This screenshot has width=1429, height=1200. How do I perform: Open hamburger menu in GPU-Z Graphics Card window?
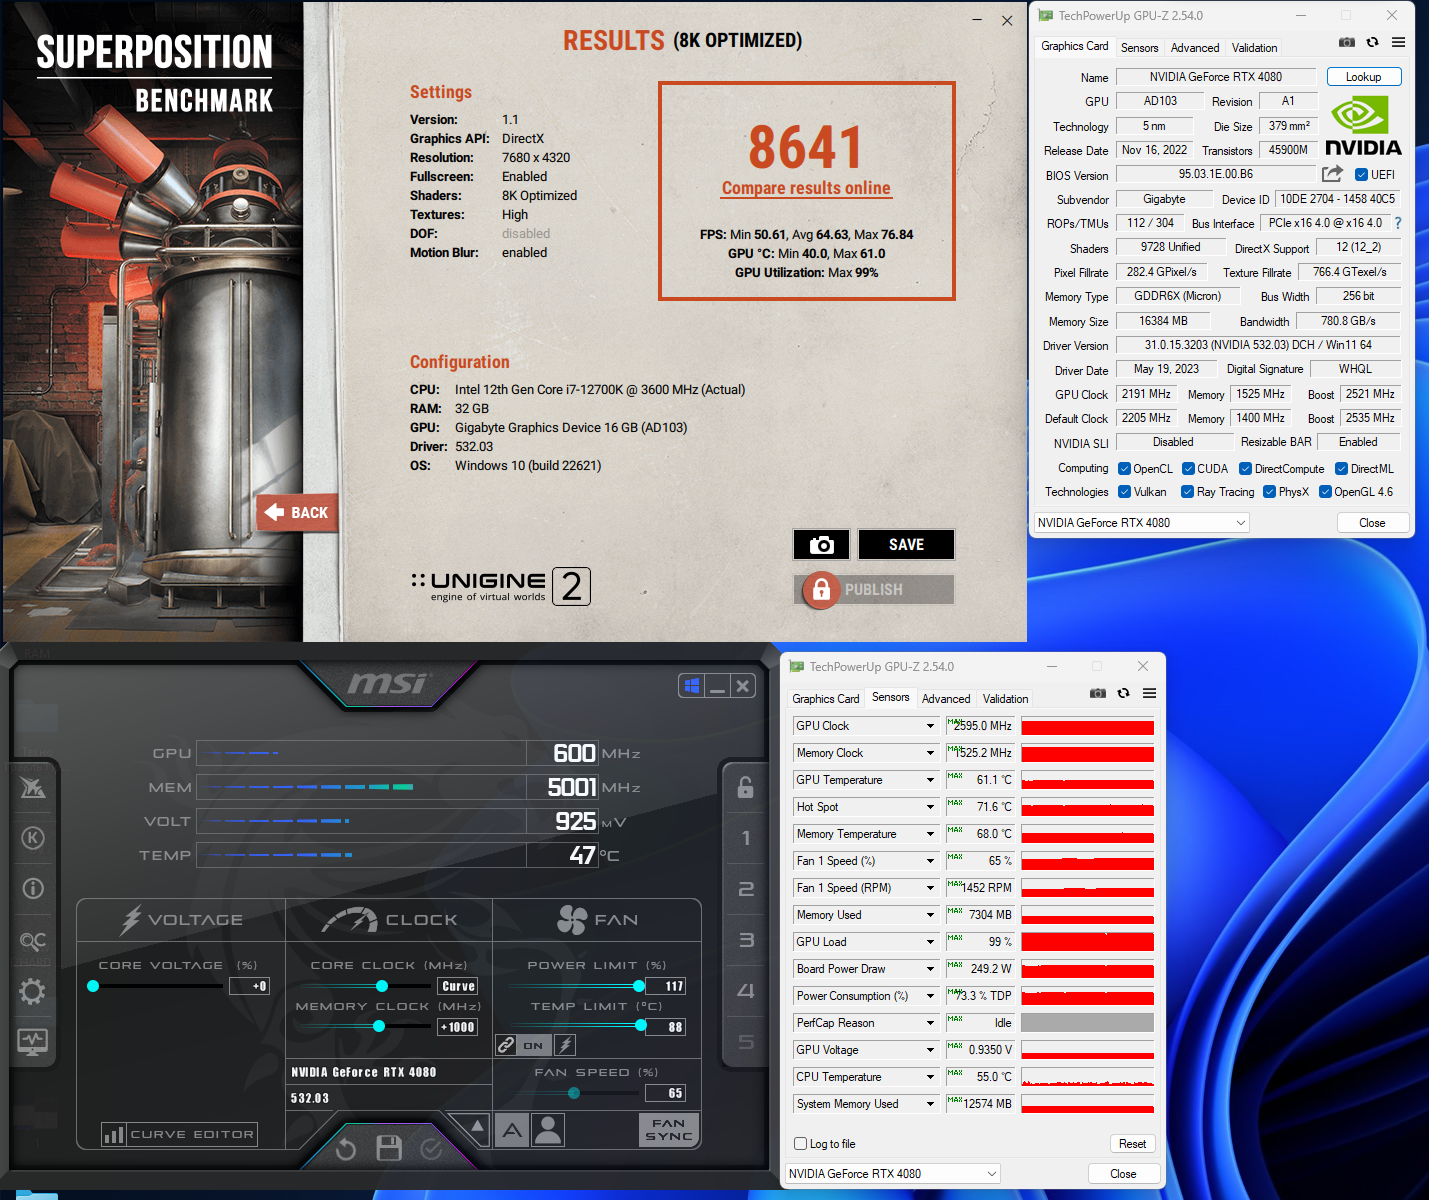pyautogui.click(x=1398, y=42)
